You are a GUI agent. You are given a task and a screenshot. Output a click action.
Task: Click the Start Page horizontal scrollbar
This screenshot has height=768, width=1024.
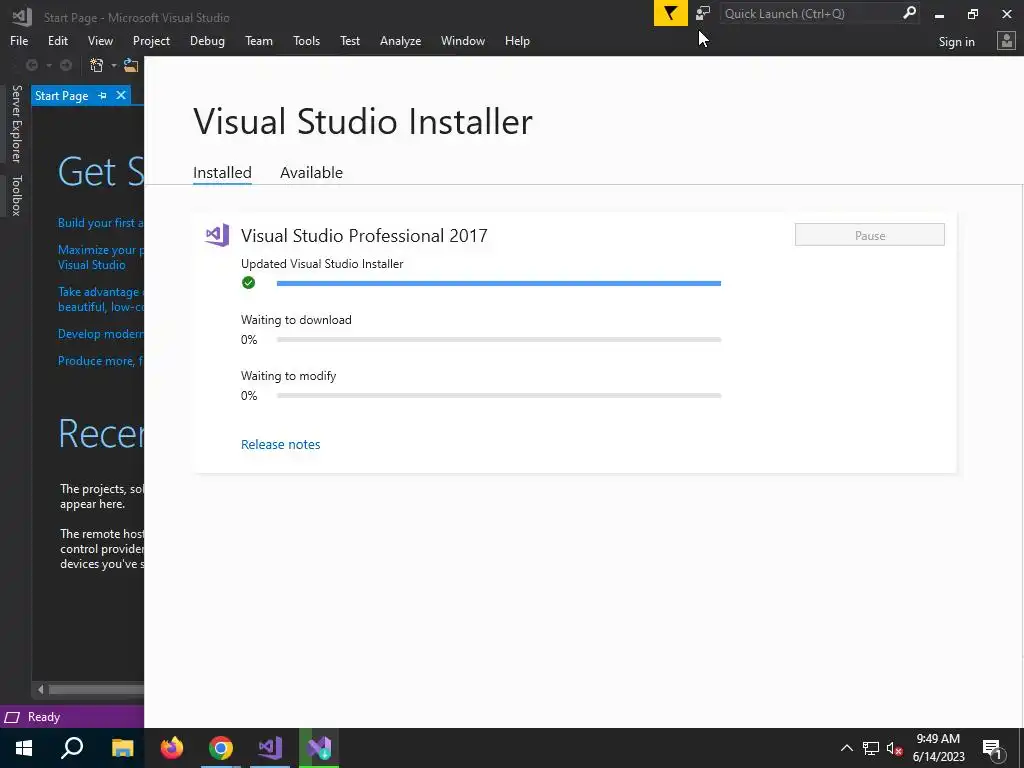point(96,690)
